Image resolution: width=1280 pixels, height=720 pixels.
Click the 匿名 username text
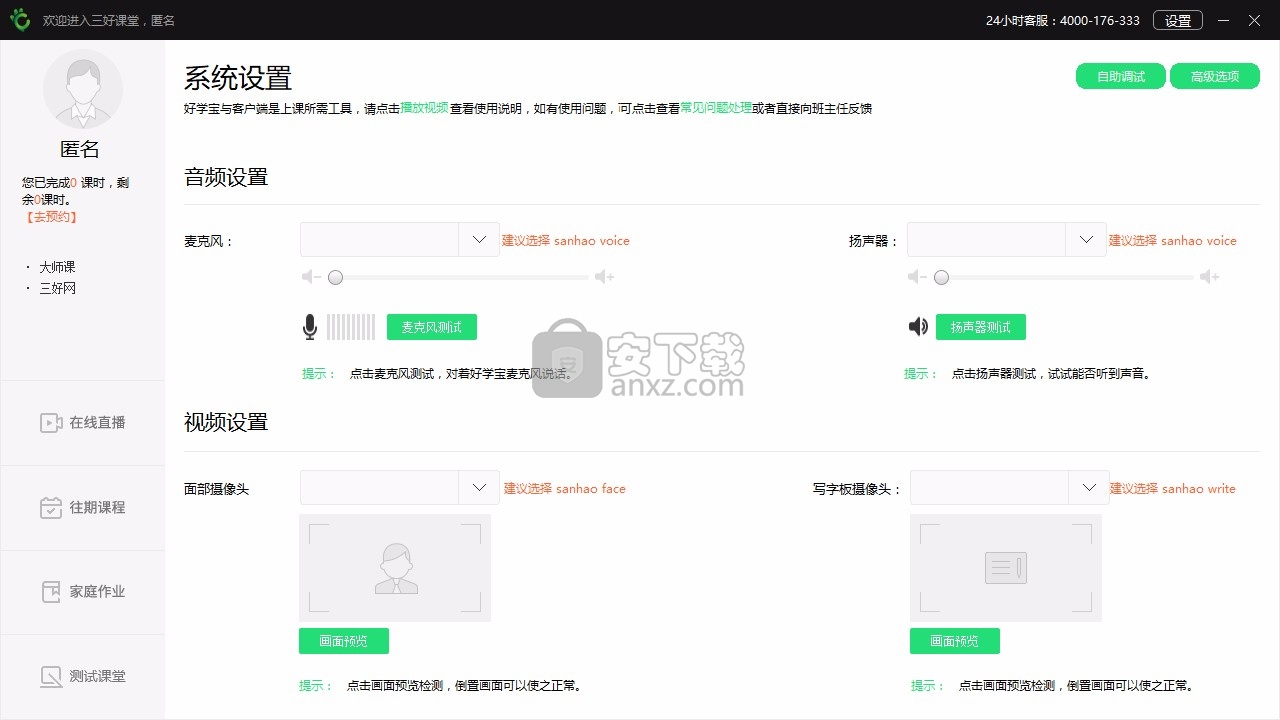[x=80, y=149]
